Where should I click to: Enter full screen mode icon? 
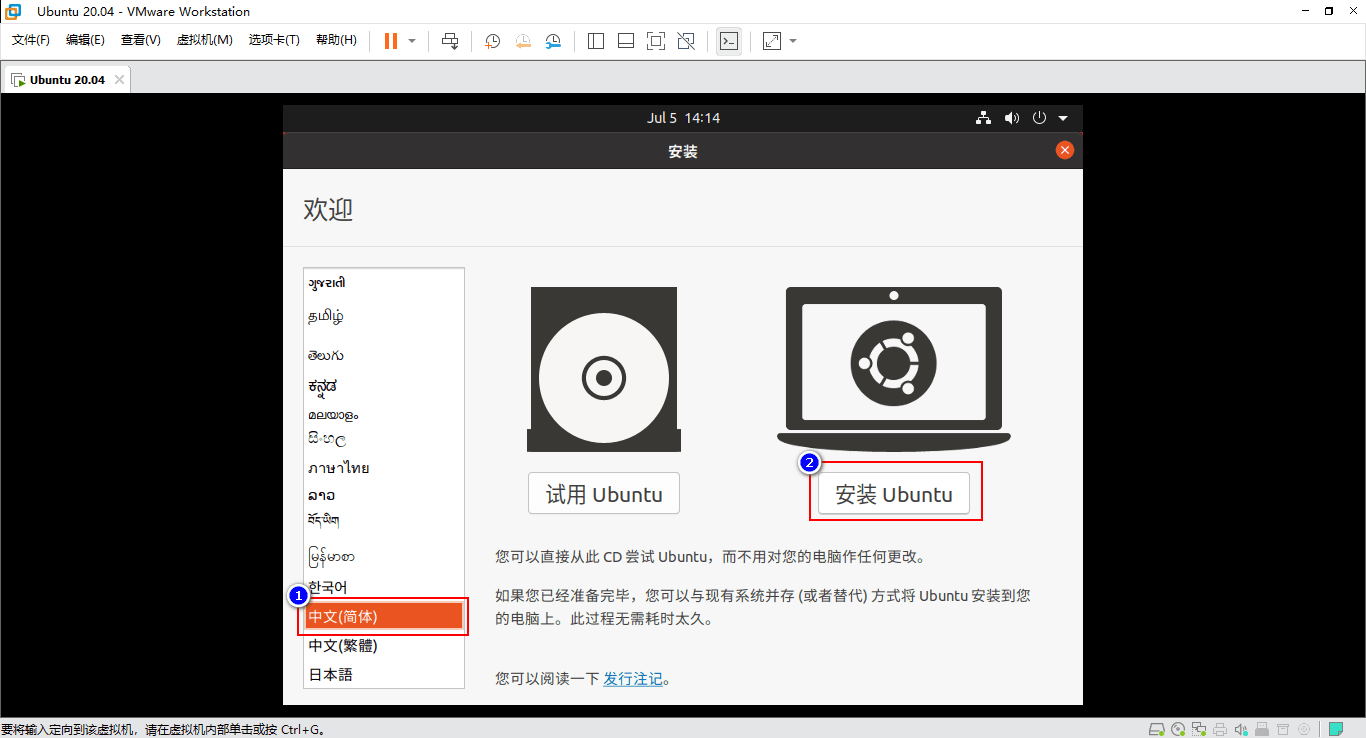click(656, 41)
